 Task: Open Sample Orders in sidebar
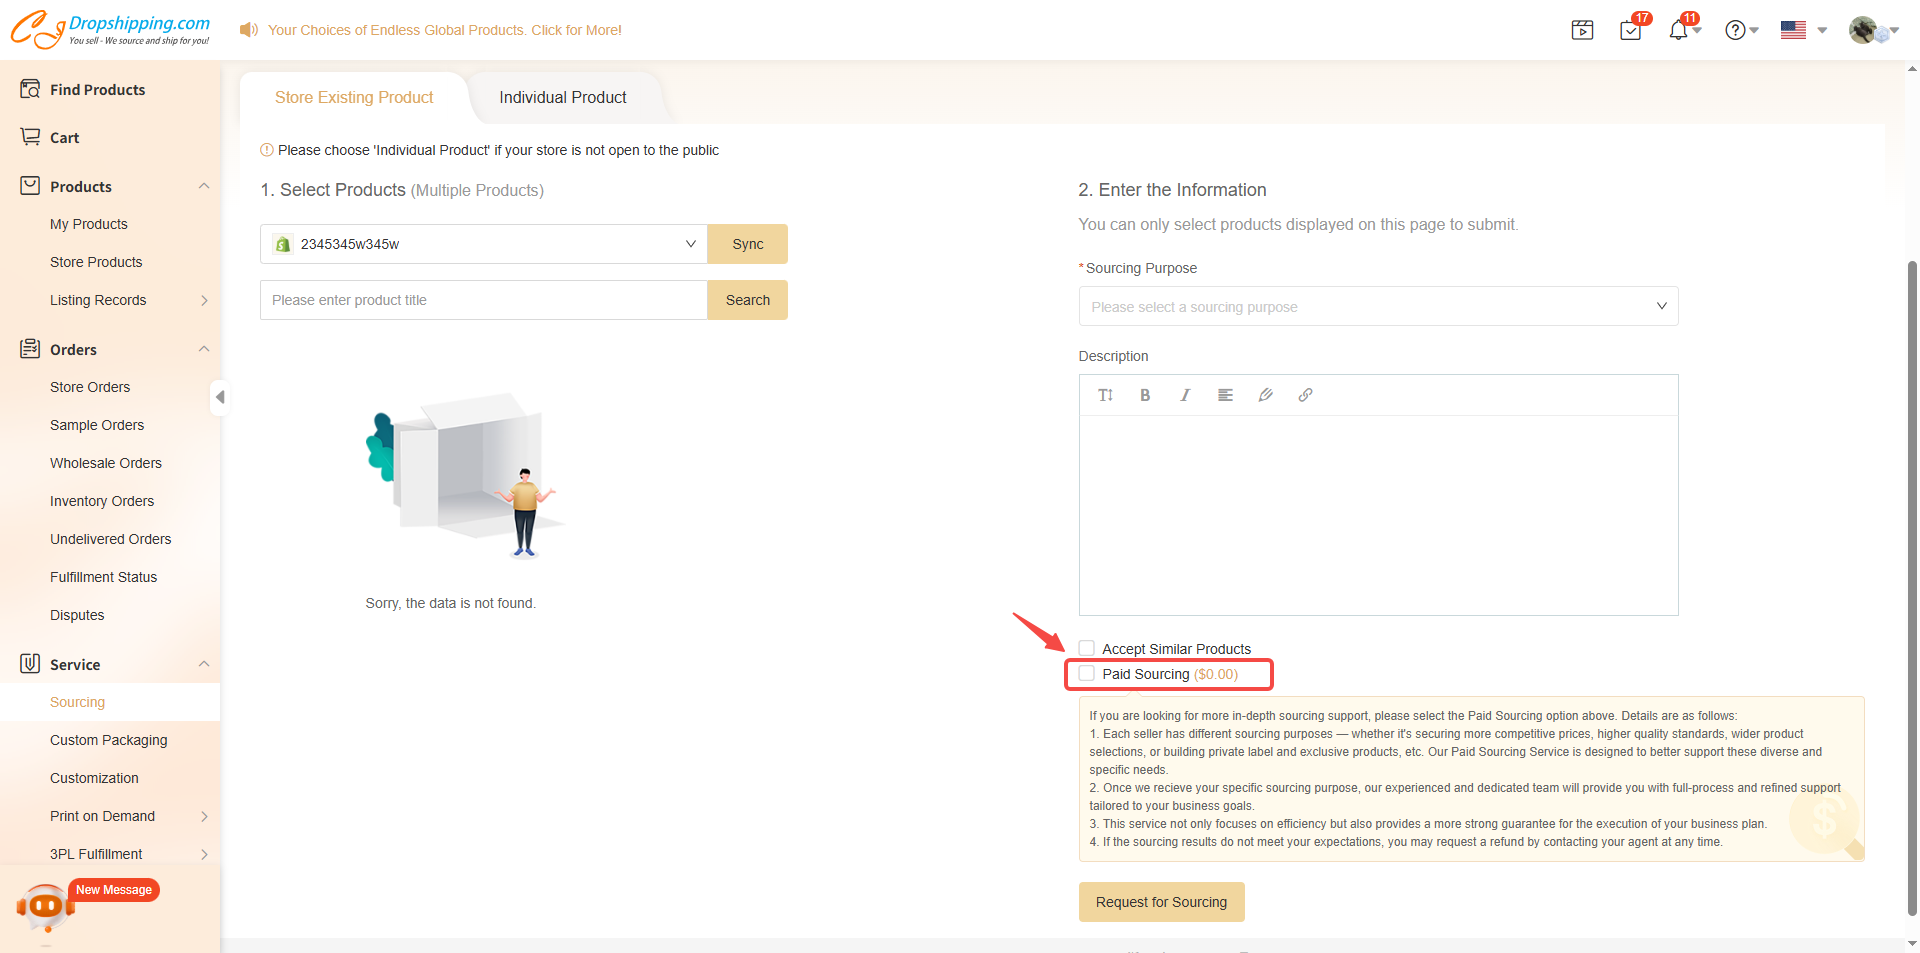(97, 425)
